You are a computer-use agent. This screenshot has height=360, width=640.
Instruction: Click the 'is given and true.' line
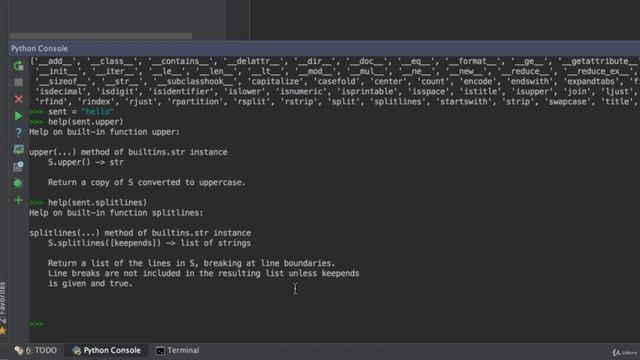pyautogui.click(x=91, y=283)
